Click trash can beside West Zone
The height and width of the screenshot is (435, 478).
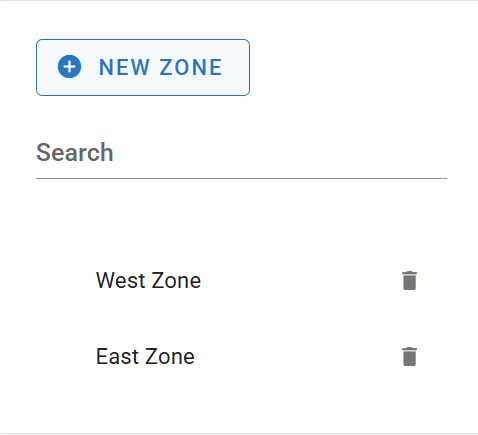(x=409, y=281)
